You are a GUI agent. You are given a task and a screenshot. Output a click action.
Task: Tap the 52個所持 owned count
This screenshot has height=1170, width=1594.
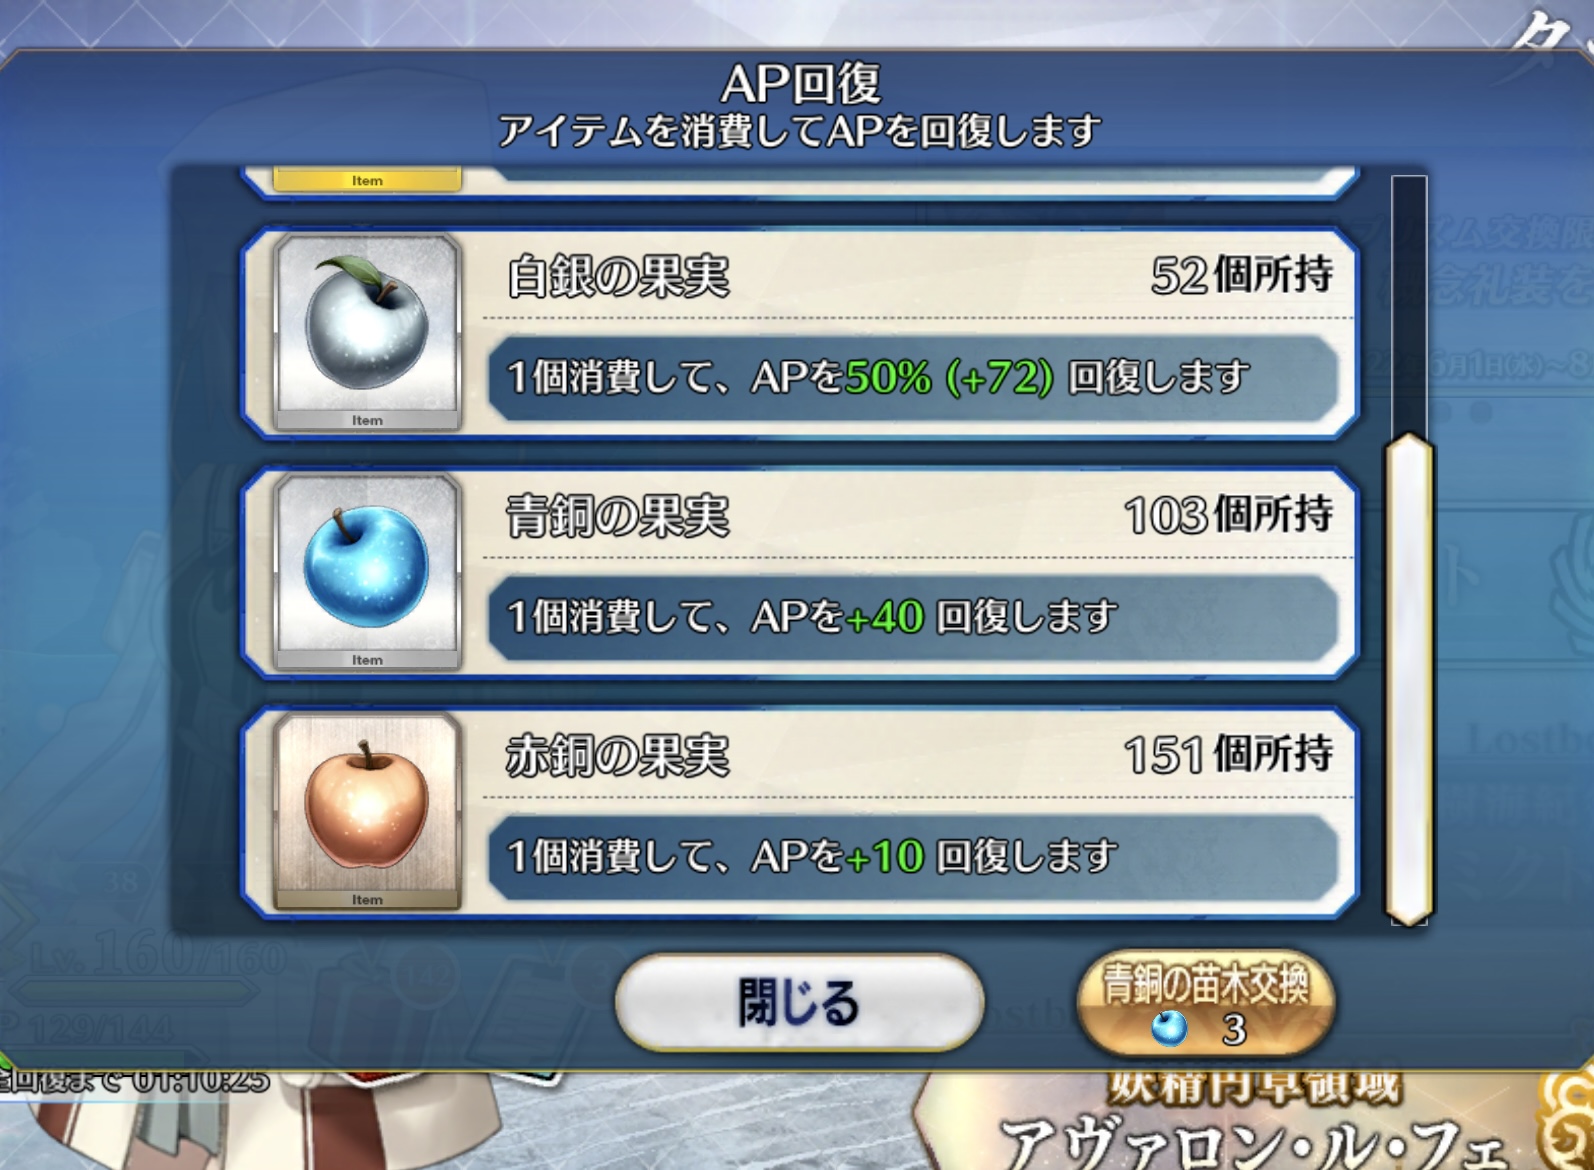point(1242,275)
